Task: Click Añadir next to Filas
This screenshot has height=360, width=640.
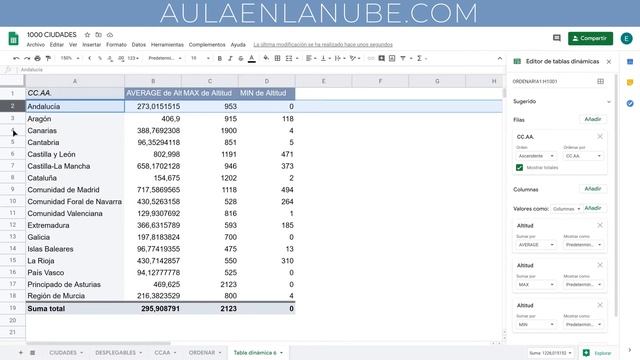Action: (593, 119)
